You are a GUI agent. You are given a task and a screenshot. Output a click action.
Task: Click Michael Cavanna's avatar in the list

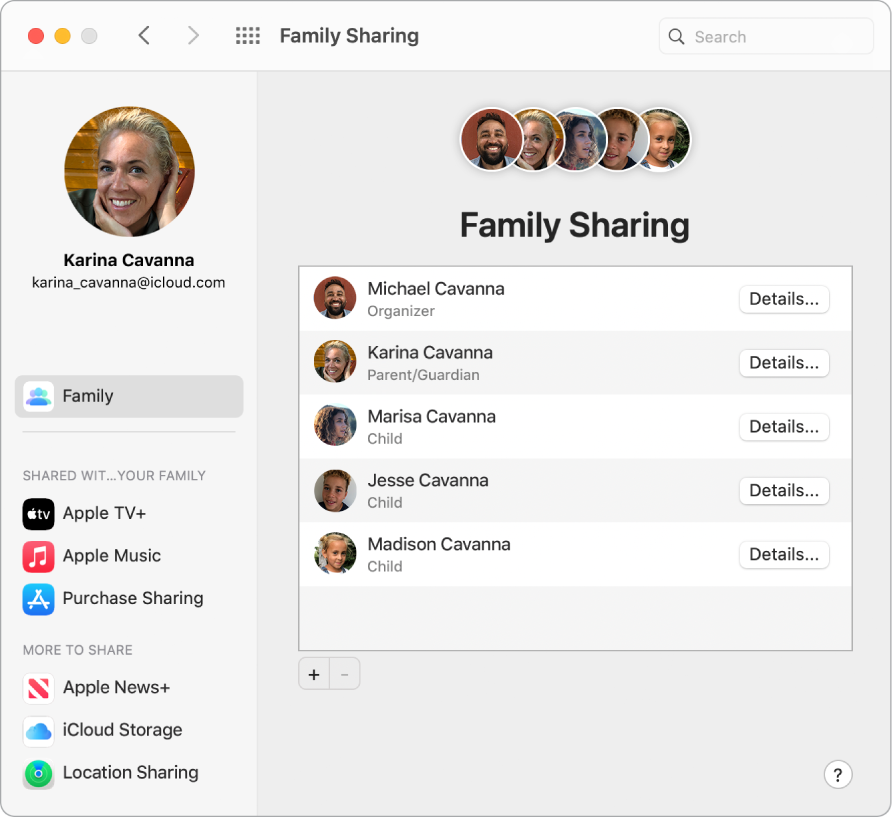pos(335,298)
